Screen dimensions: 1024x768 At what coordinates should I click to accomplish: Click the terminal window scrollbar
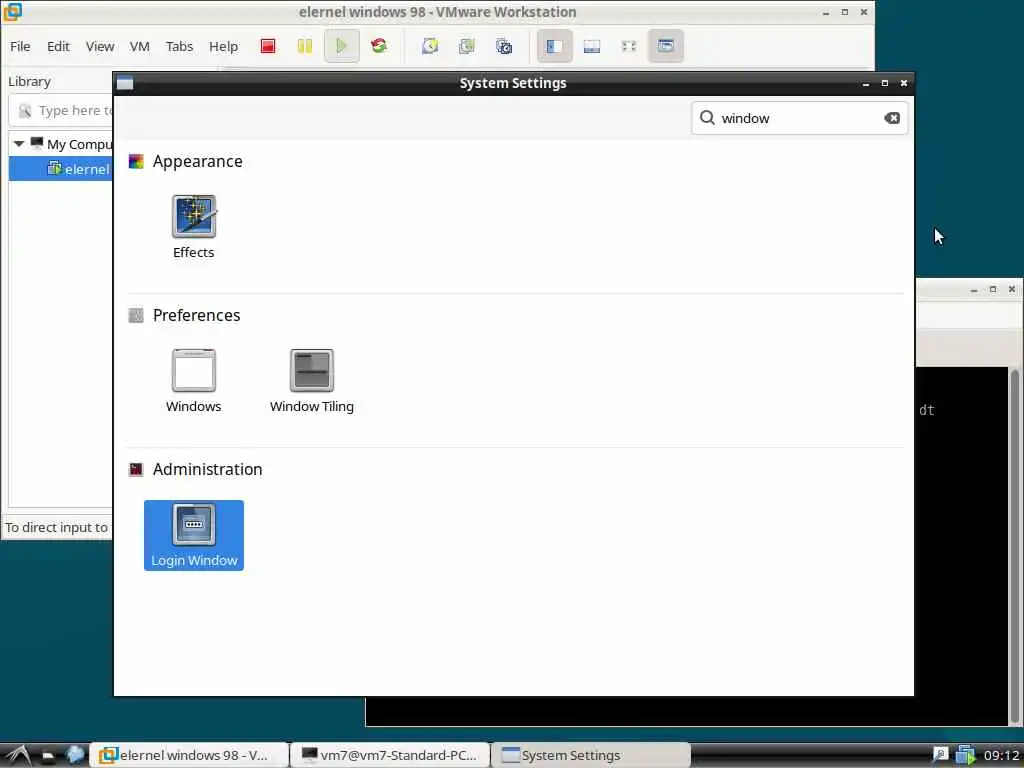click(1015, 545)
